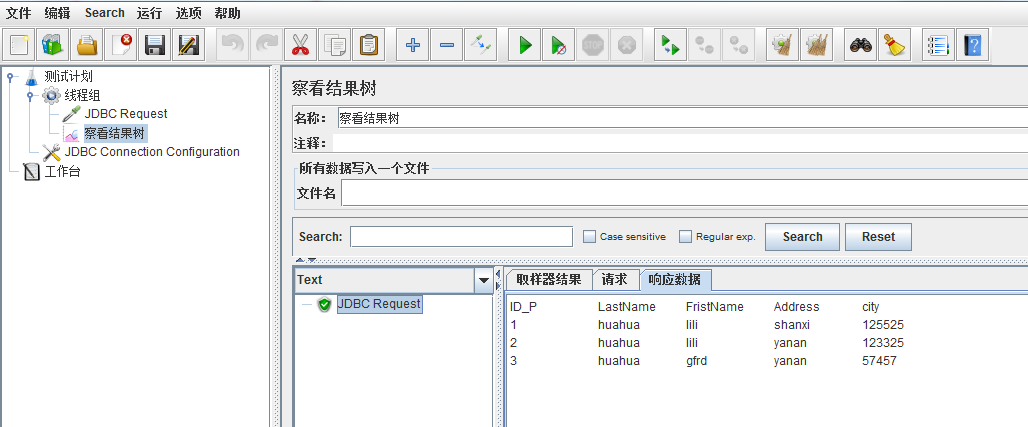
Task: Click the Copy icon in toolbar
Action: tap(334, 45)
